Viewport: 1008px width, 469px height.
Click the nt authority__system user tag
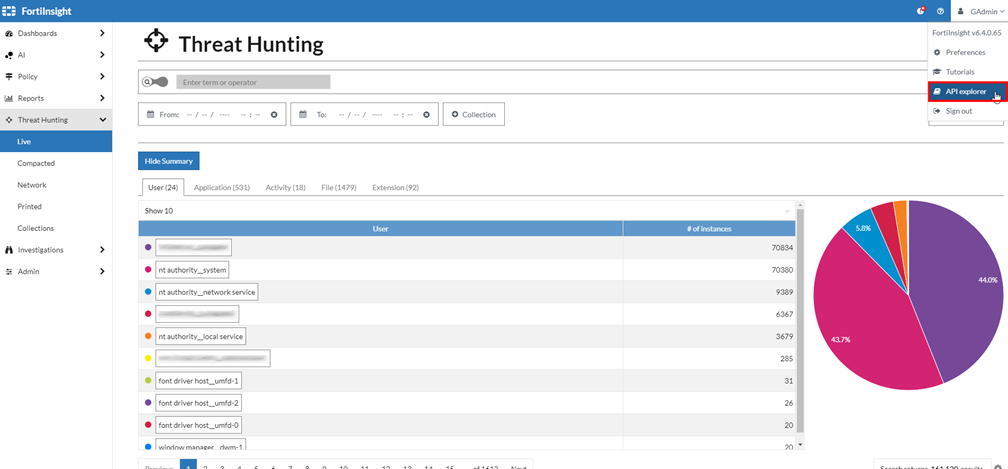click(192, 270)
